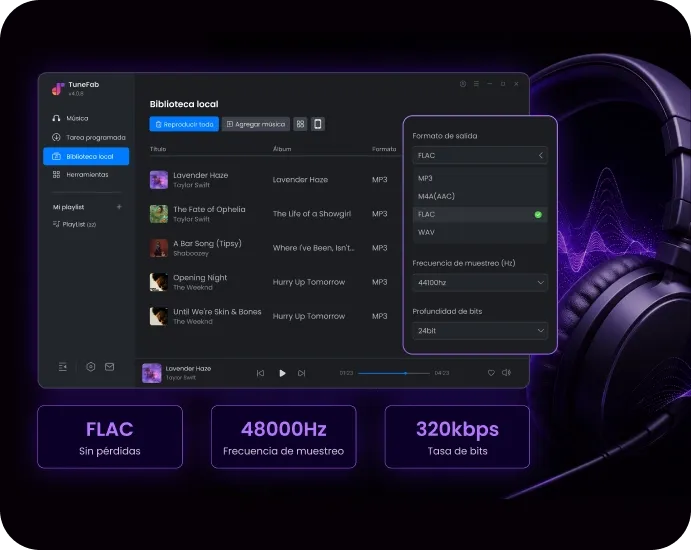Image resolution: width=691 pixels, height=550 pixels.
Task: Click the FLAC Sin pérdidas card
Action: 110,437
